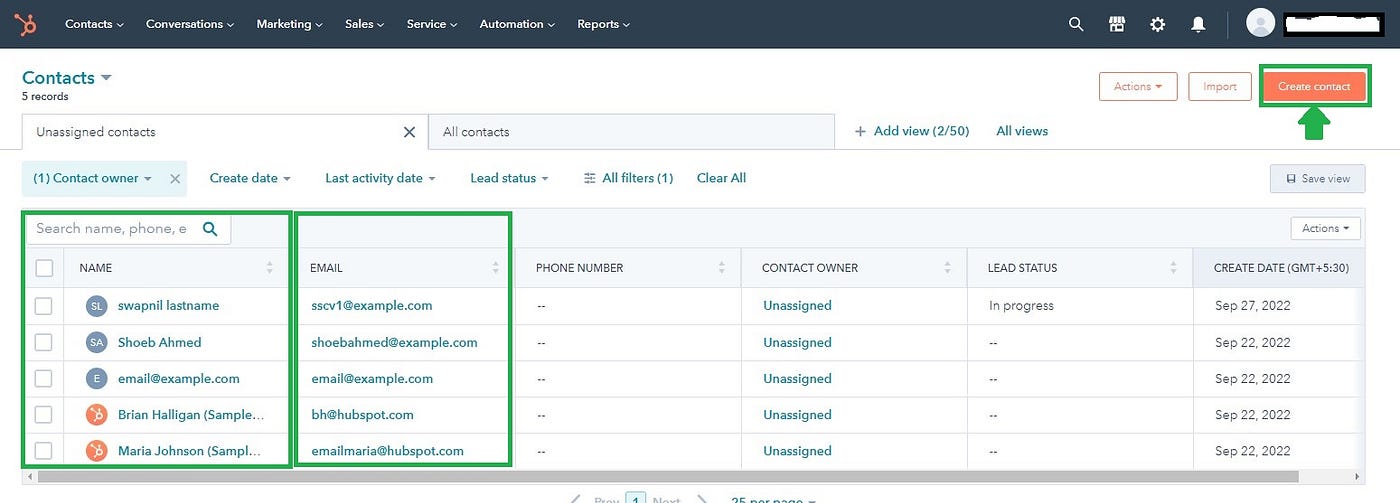Click the search magnifier in contacts search box

[210, 229]
